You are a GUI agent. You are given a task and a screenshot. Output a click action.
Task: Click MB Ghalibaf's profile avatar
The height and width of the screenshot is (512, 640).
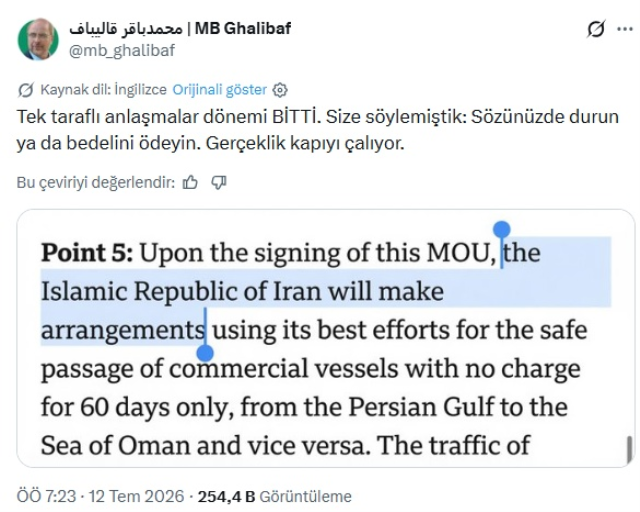pyautogui.click(x=38, y=39)
